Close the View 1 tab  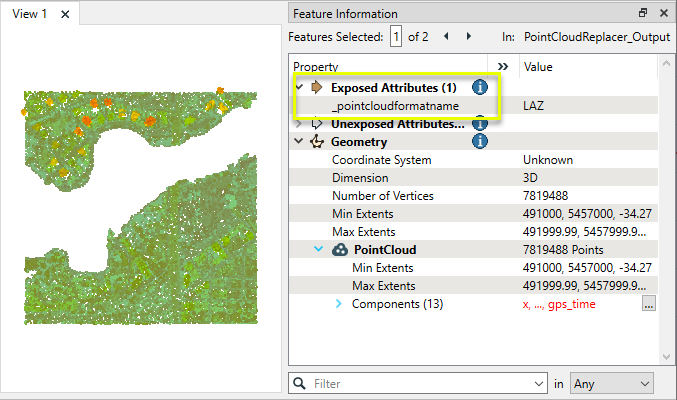pyautogui.click(x=65, y=14)
